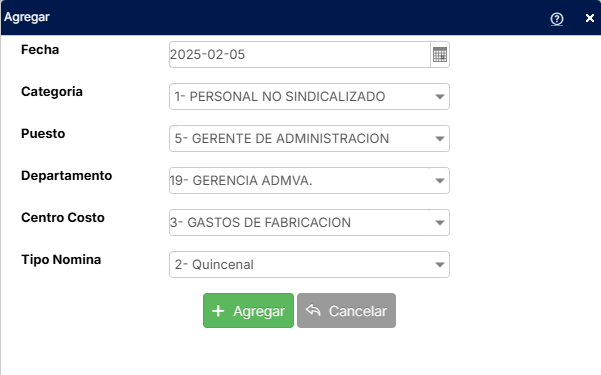Expand the Puesto dropdown arrow
The image size is (601, 375).
(x=440, y=139)
